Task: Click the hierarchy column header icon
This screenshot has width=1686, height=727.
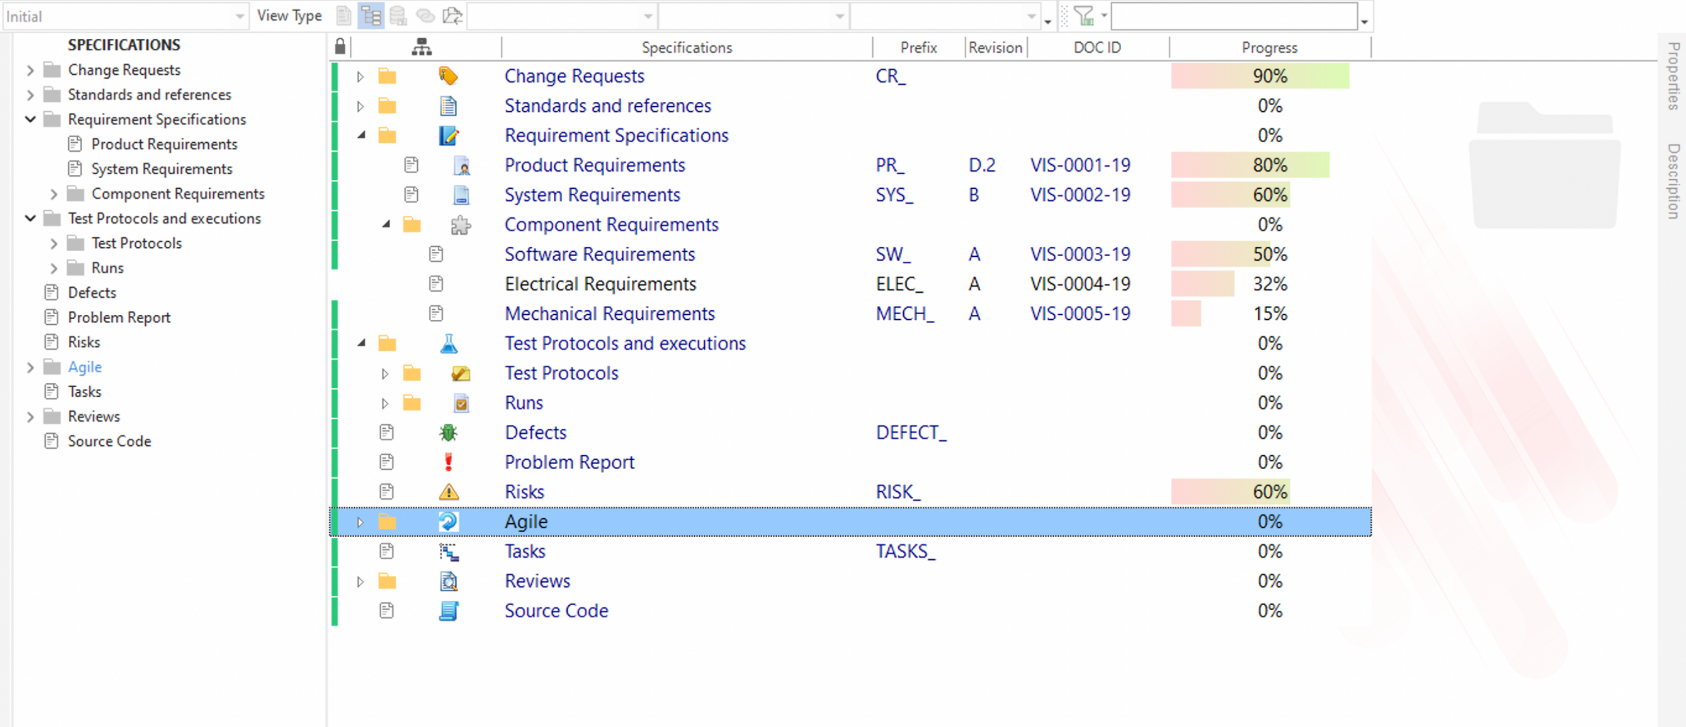Action: tap(422, 47)
